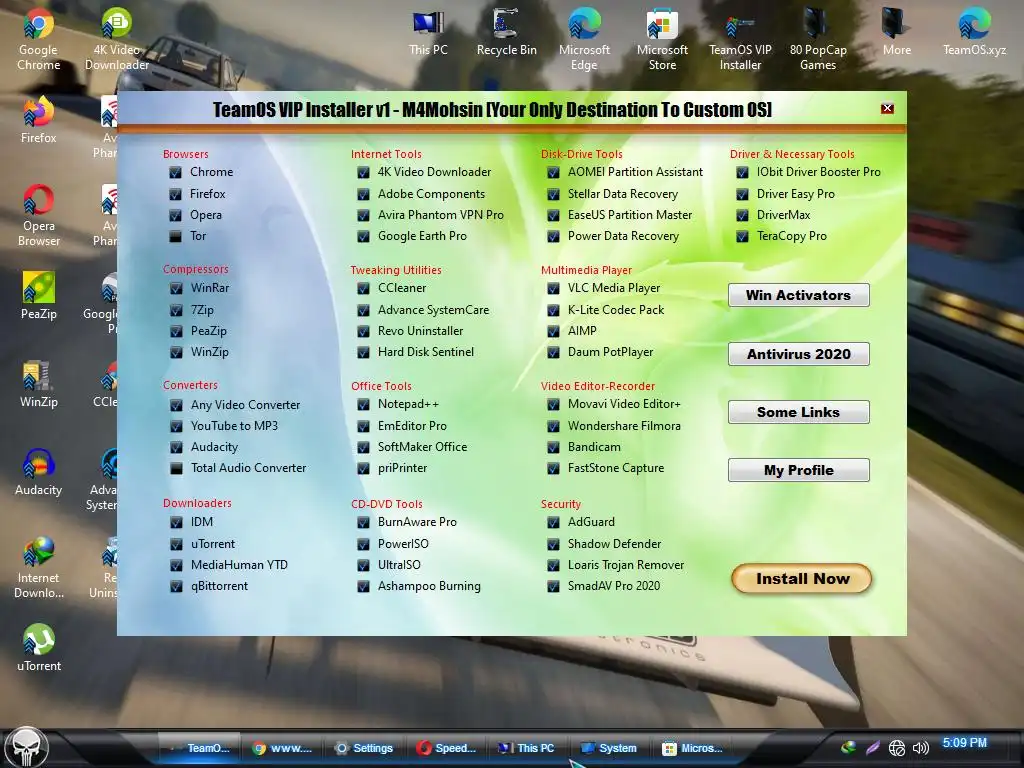This screenshot has width=1024, height=768.
Task: Click the Wondershare Filmora label
Action: (x=624, y=426)
